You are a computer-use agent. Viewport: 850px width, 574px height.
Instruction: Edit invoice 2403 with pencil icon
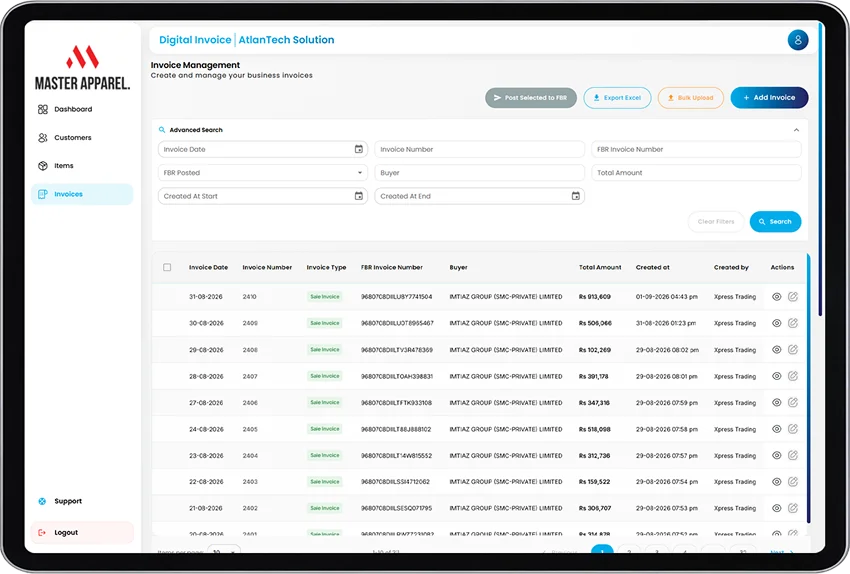click(x=793, y=481)
